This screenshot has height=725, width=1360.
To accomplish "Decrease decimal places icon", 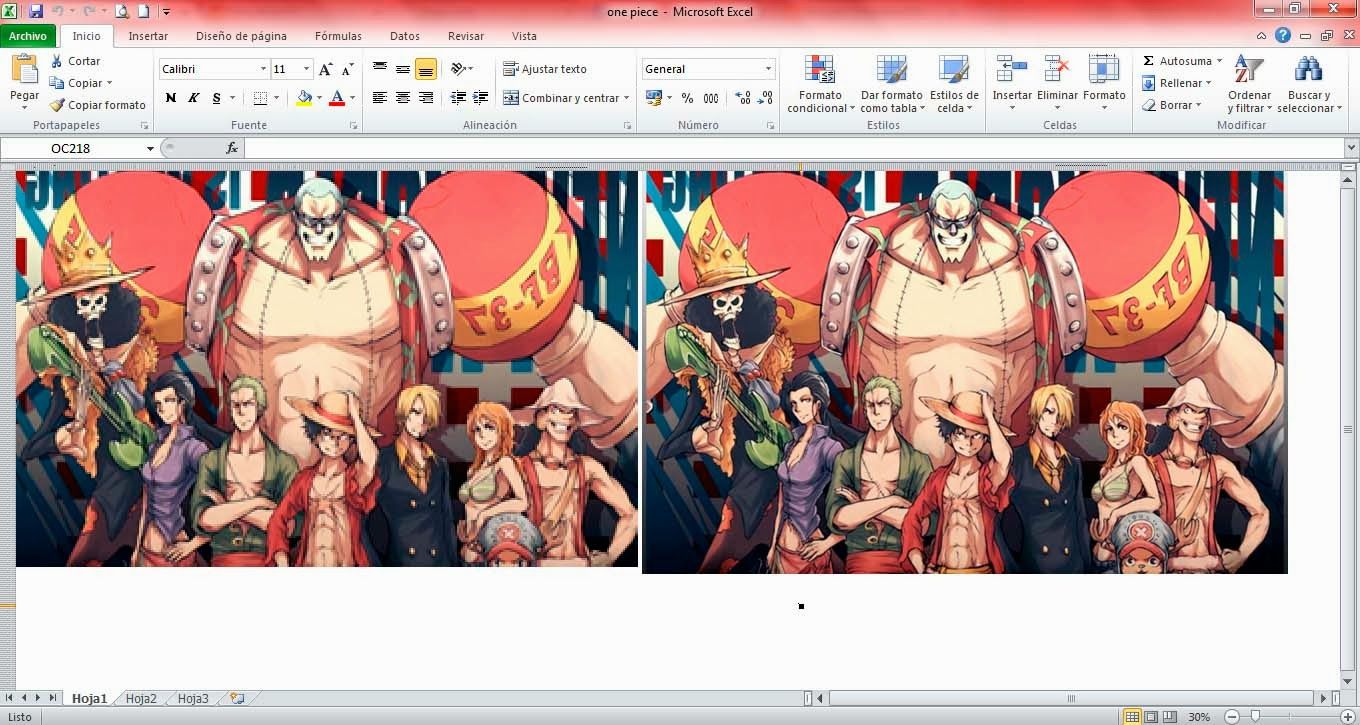I will point(766,98).
